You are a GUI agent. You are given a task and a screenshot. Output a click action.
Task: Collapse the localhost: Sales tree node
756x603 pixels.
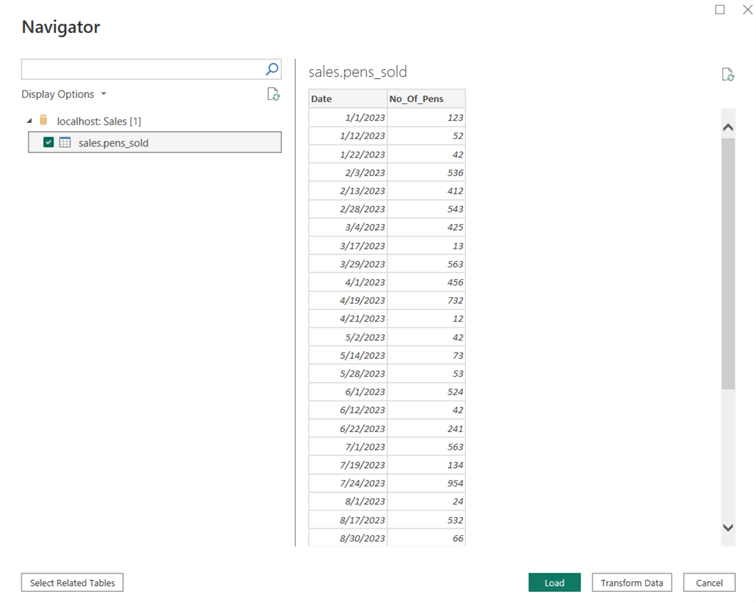29,121
